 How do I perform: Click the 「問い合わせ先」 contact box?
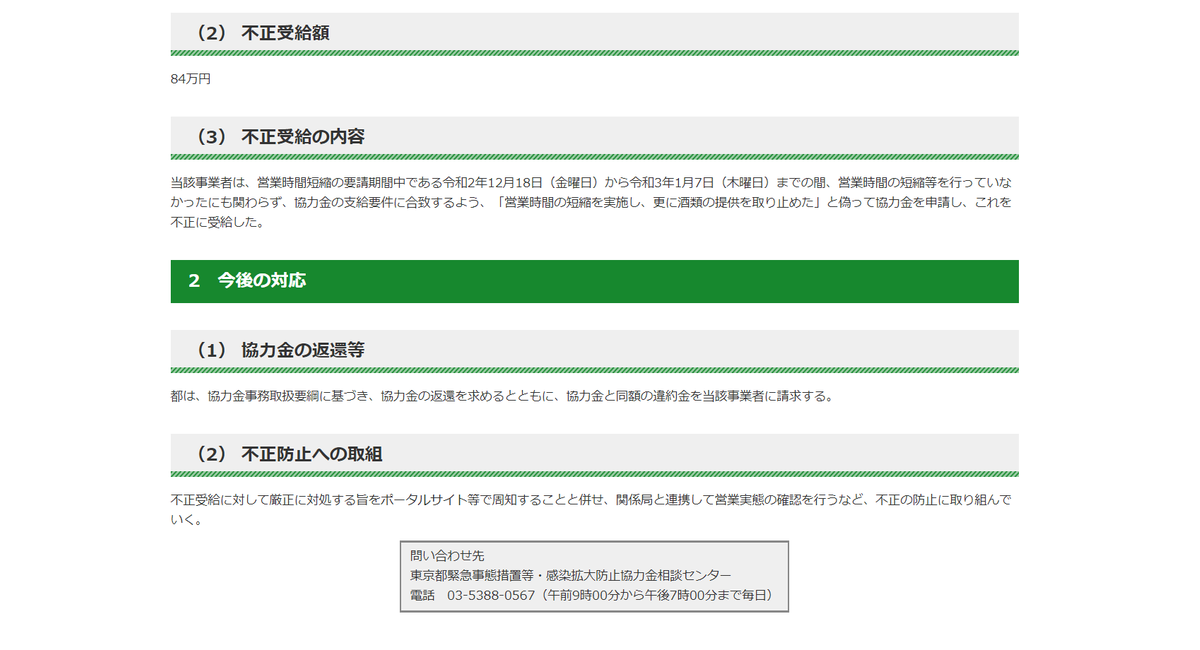595,575
